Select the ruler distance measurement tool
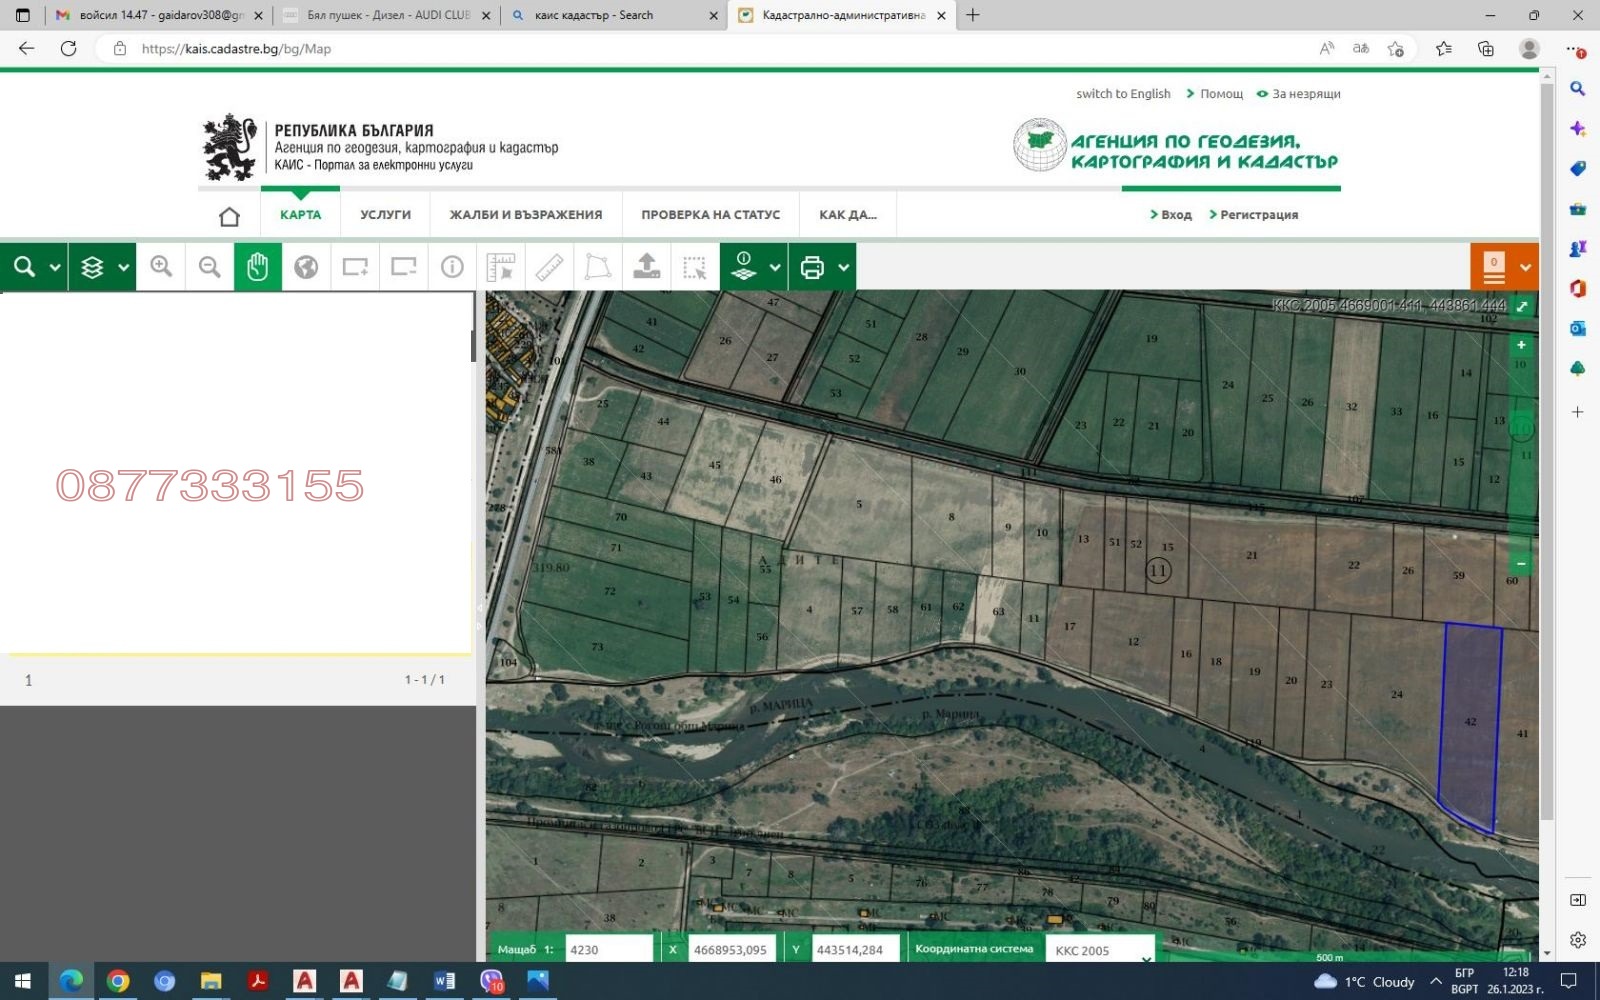This screenshot has width=1600, height=1000. [549, 267]
